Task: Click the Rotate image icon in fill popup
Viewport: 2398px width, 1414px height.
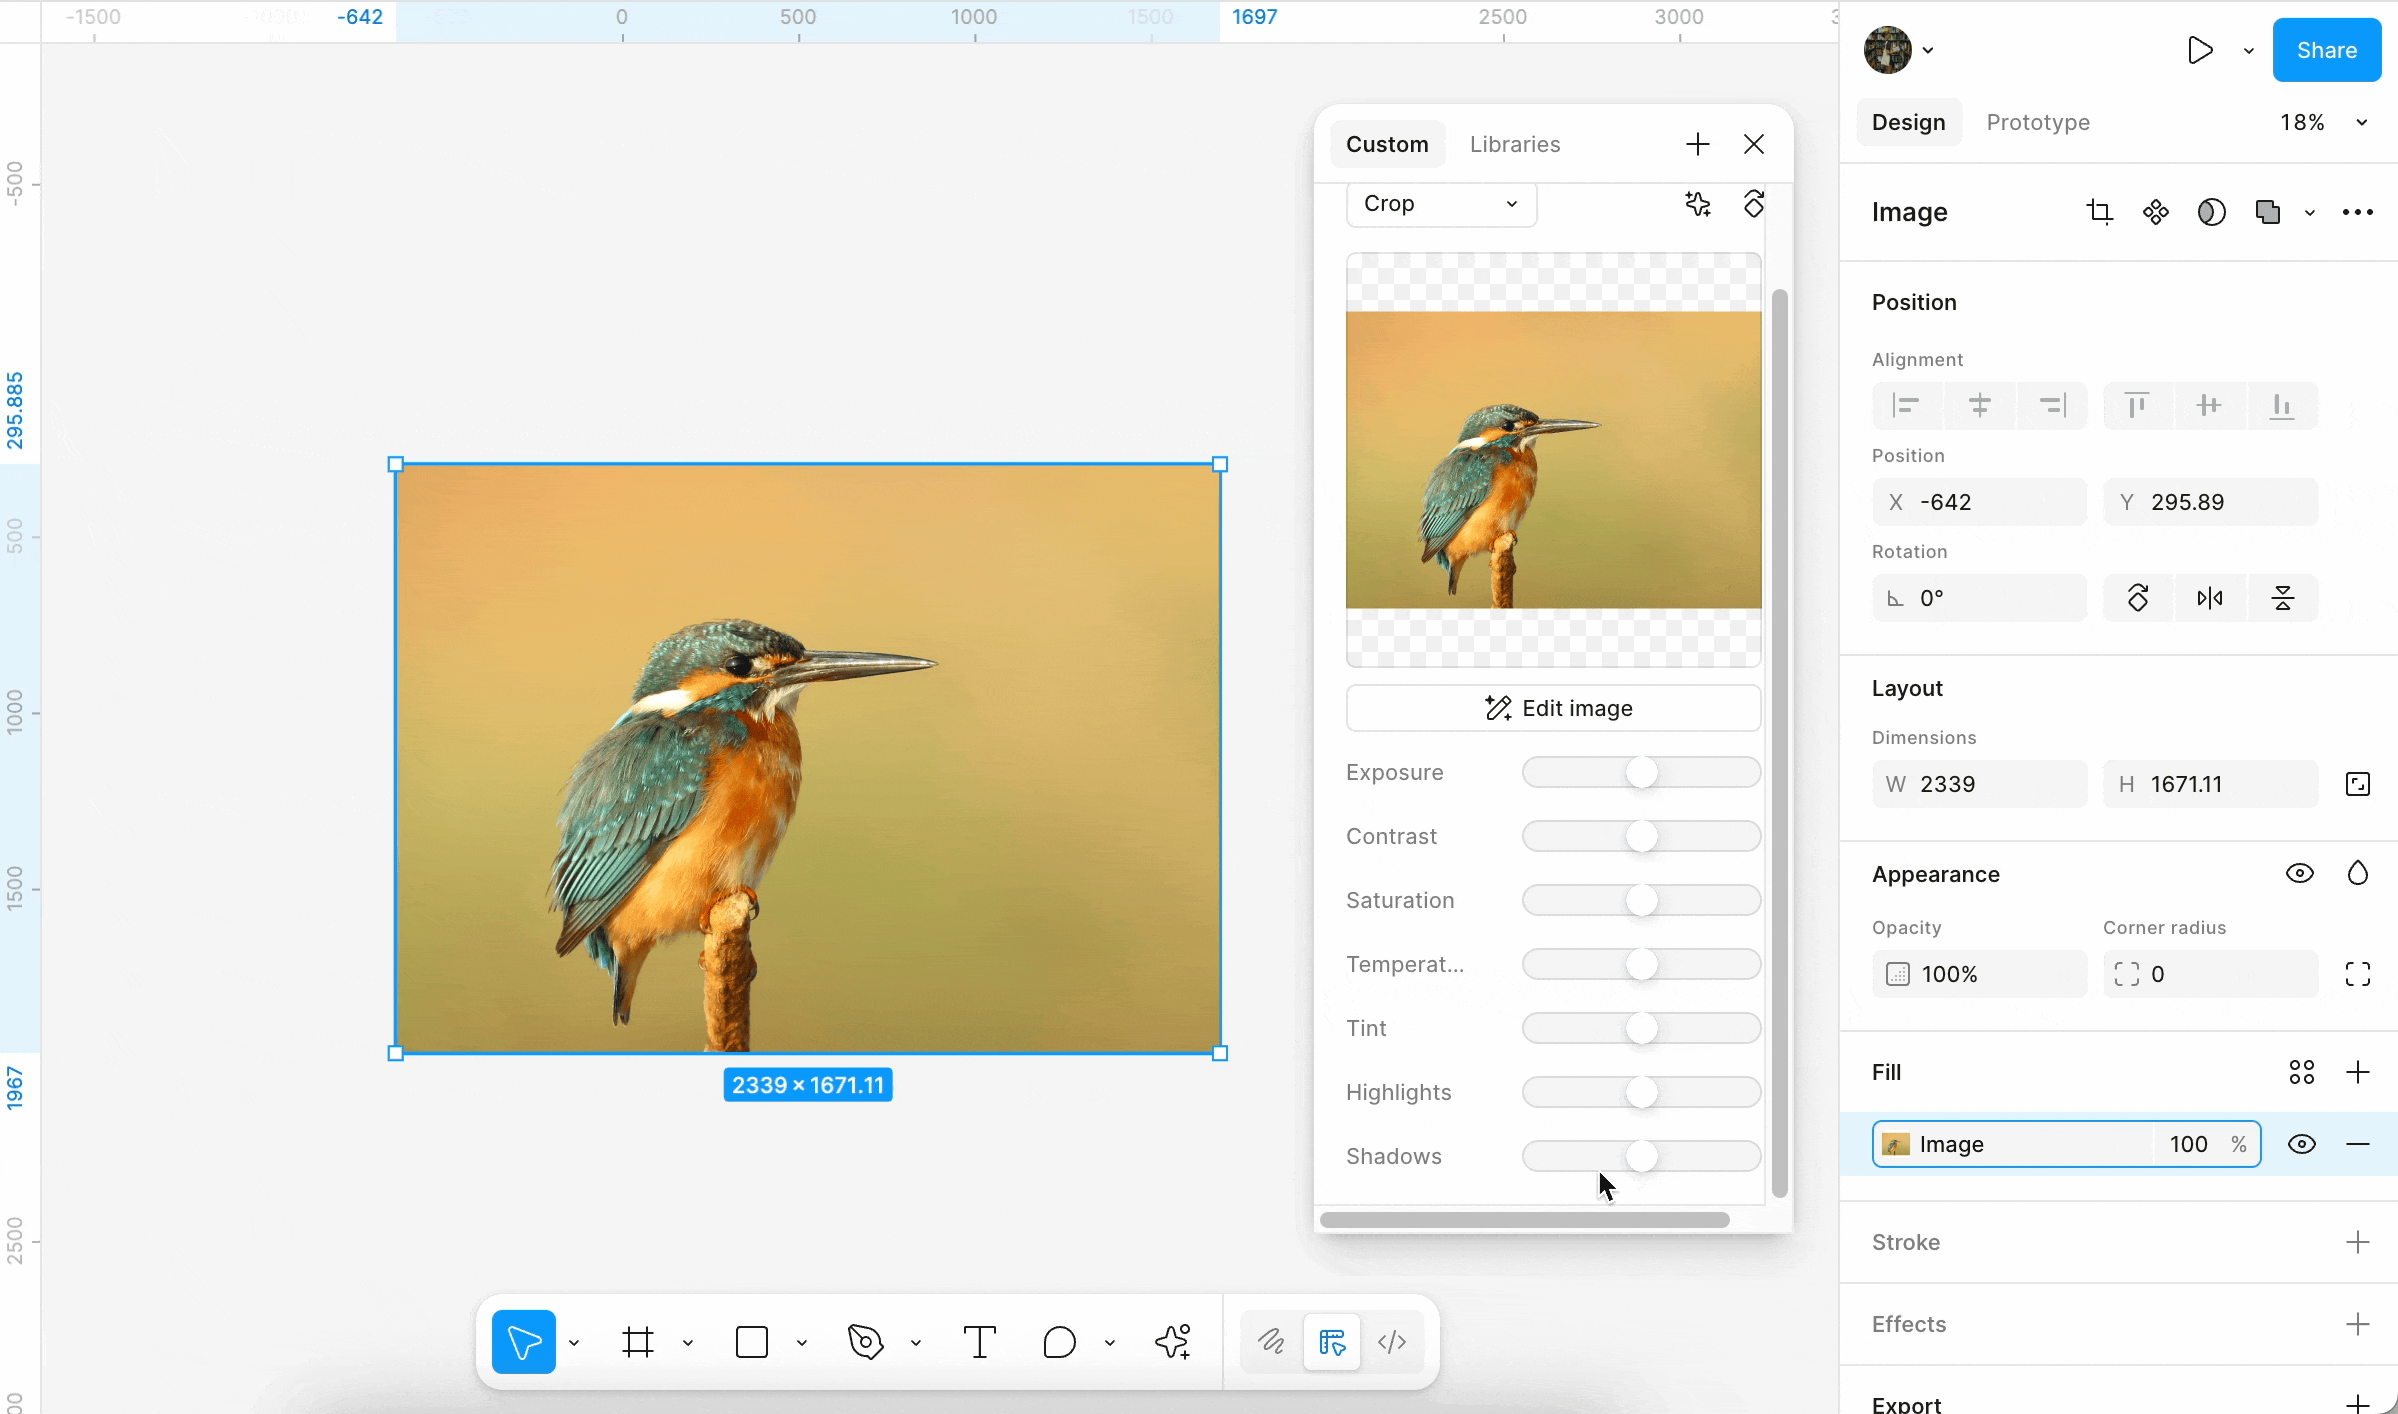Action: pyautogui.click(x=1753, y=204)
